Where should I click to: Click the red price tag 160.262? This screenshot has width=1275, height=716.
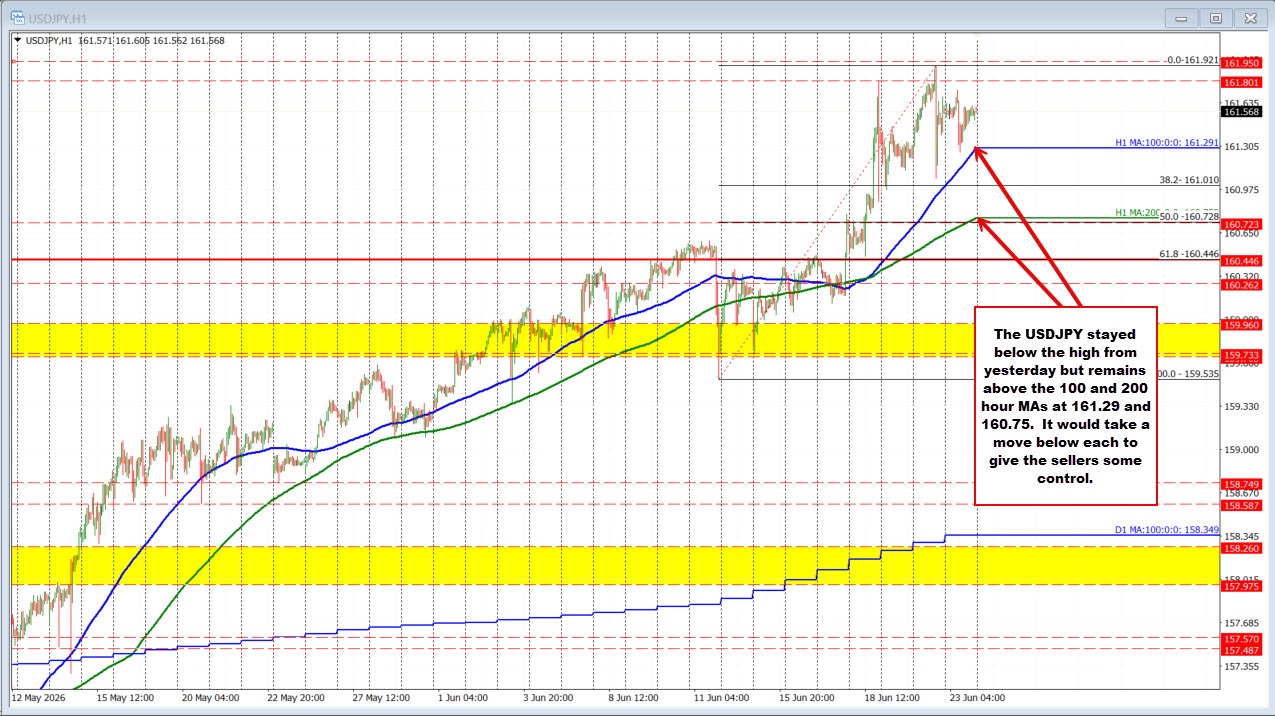pyautogui.click(x=1243, y=284)
